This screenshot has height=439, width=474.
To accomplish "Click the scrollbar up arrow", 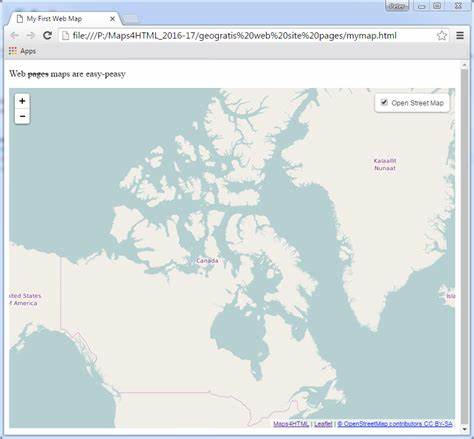I will [464, 65].
